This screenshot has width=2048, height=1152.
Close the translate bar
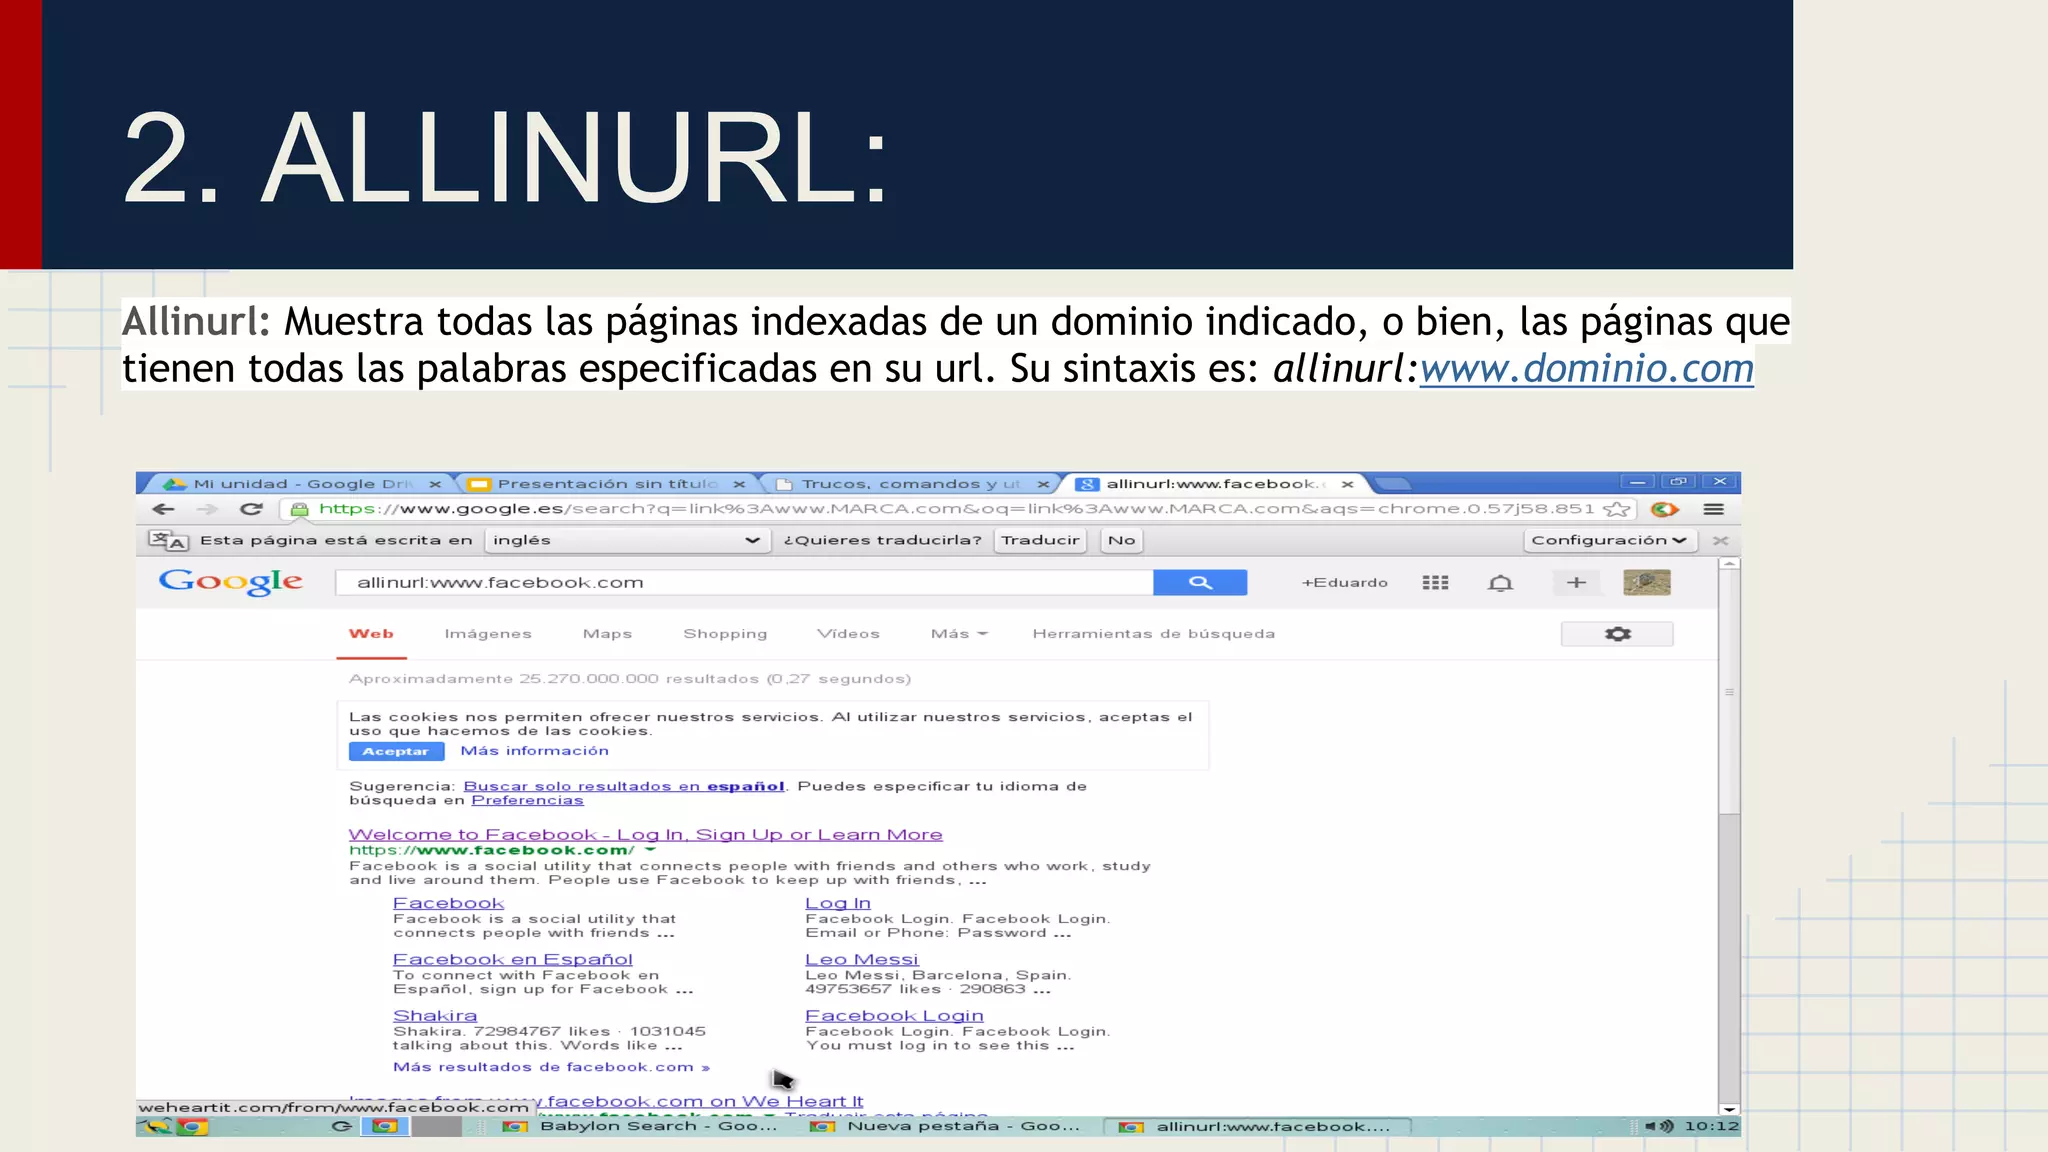tap(1720, 540)
